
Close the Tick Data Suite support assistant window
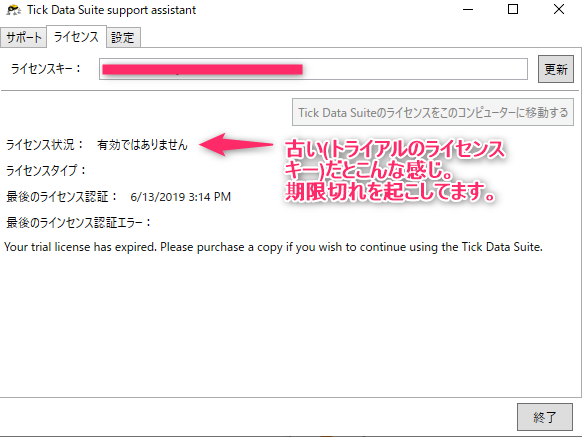(559, 10)
